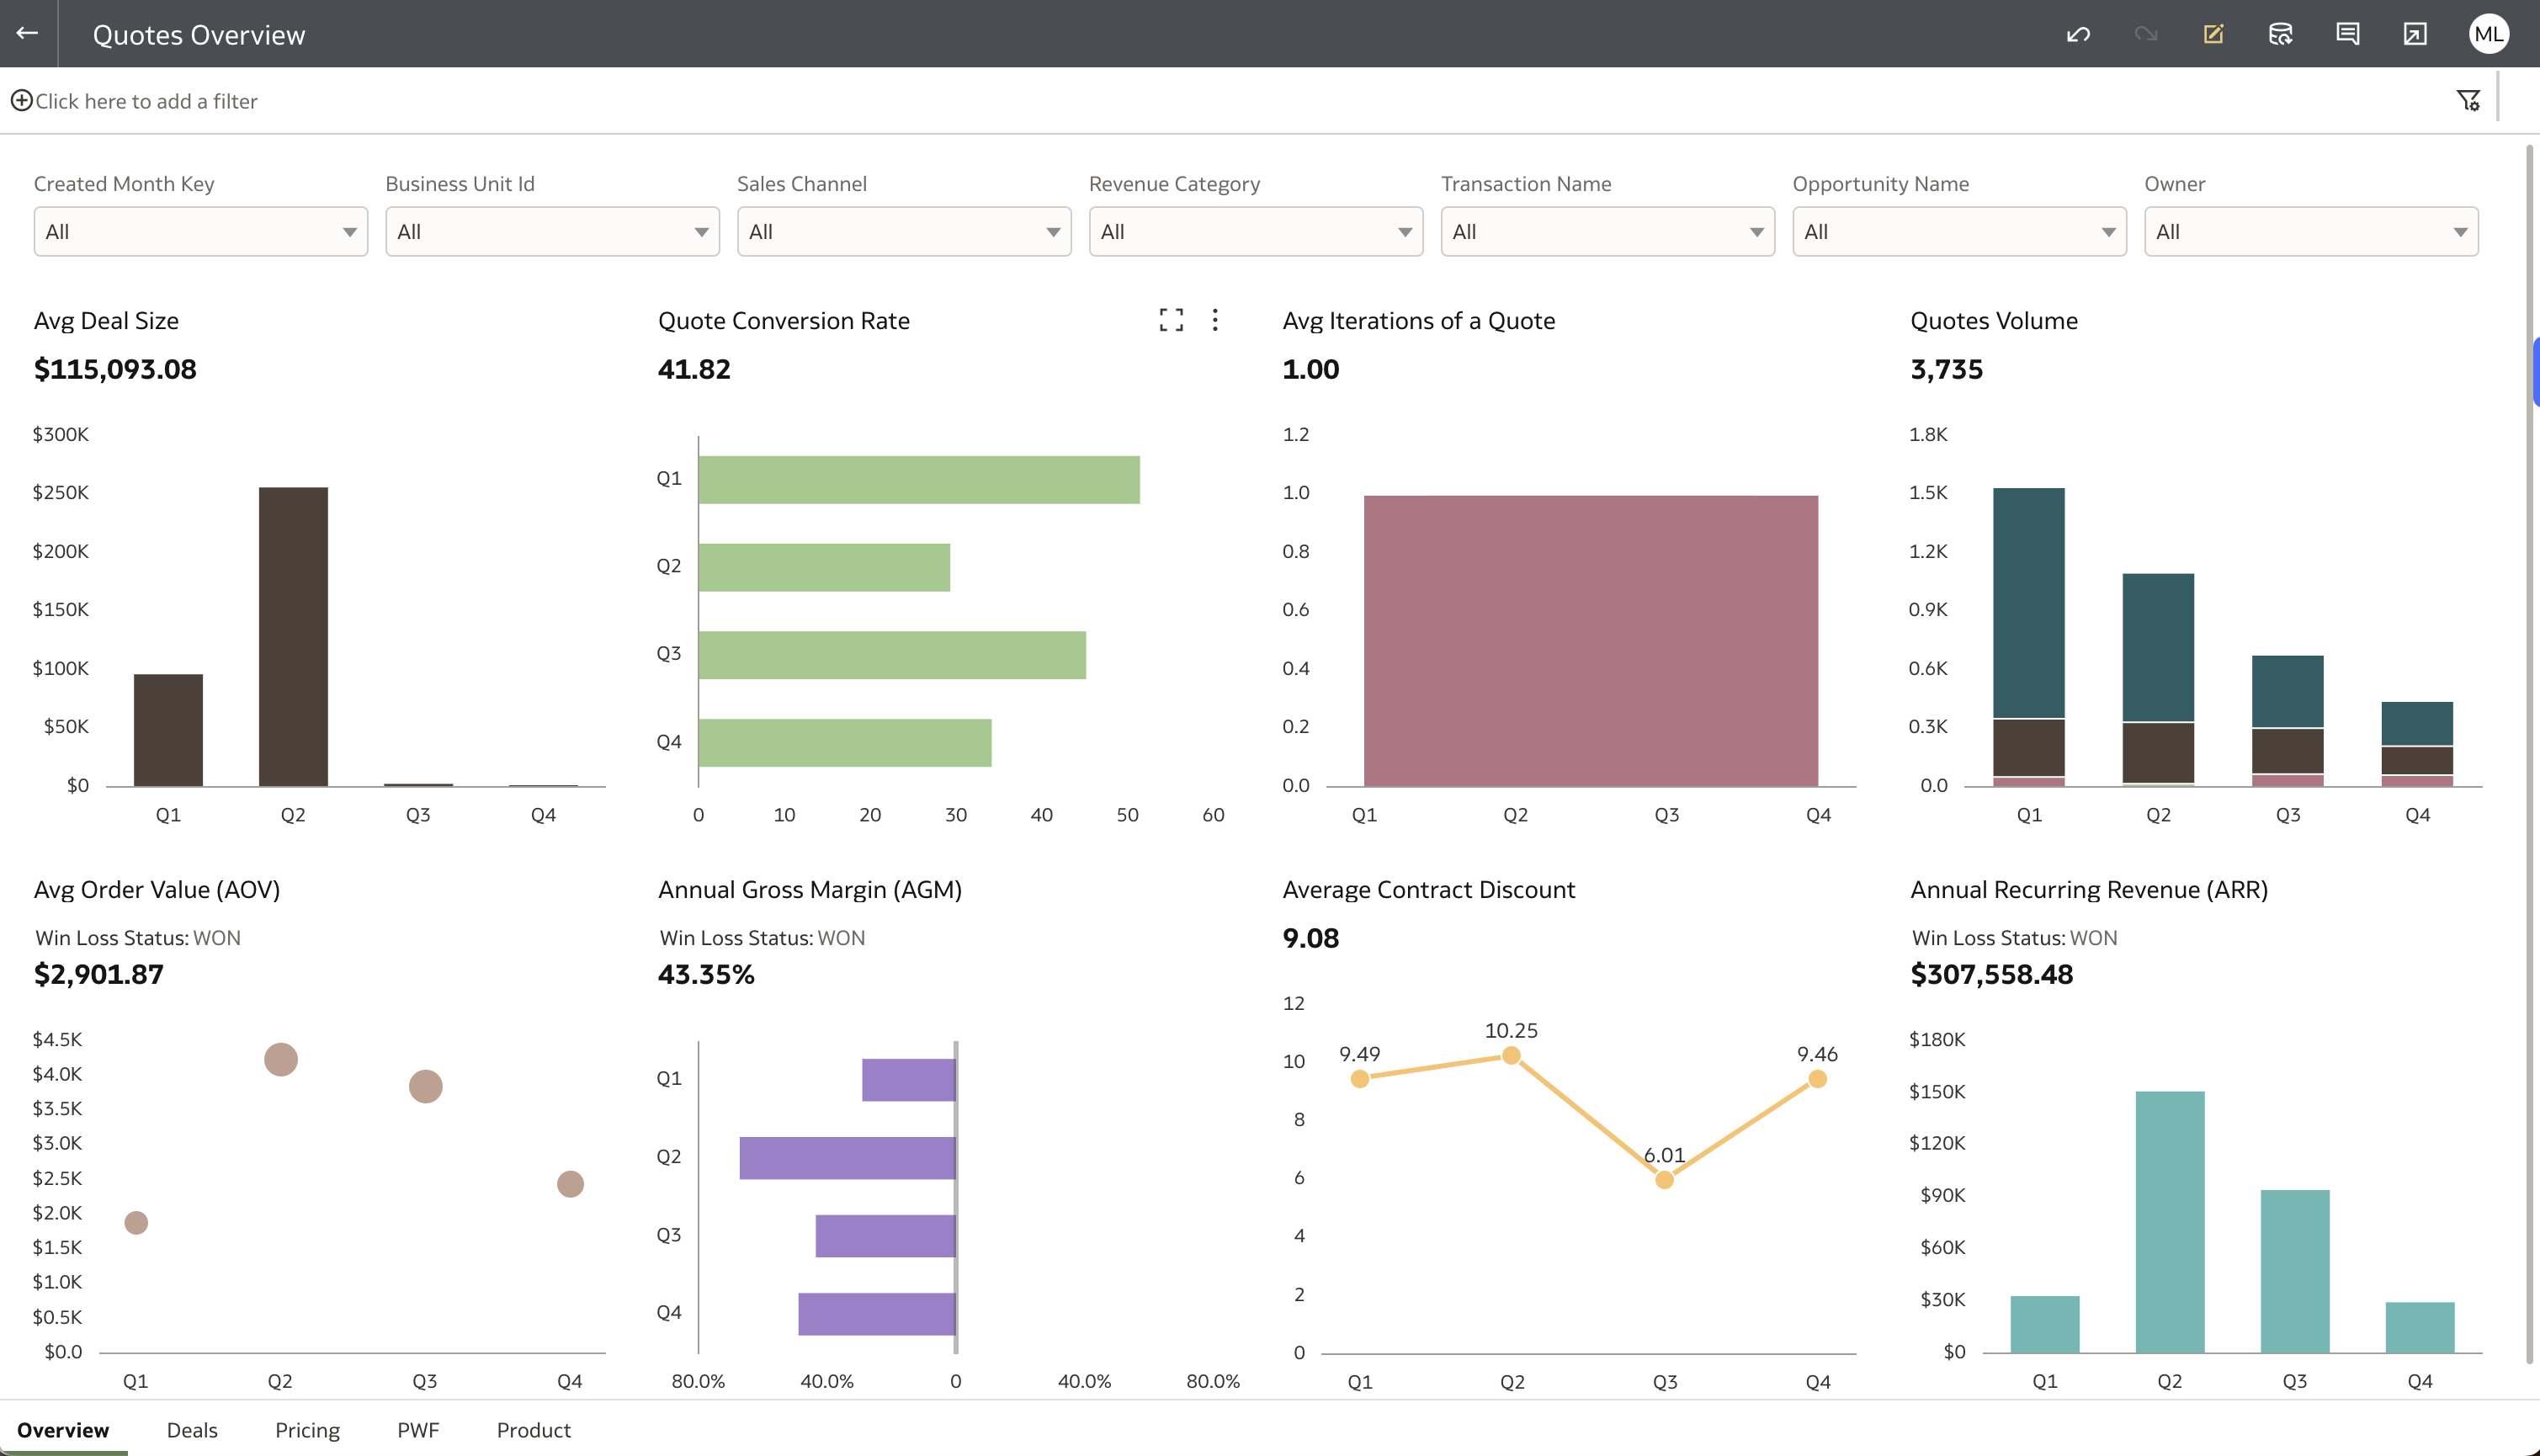This screenshot has width=2540, height=1456.
Task: Click the export share icon
Action: [2414, 35]
